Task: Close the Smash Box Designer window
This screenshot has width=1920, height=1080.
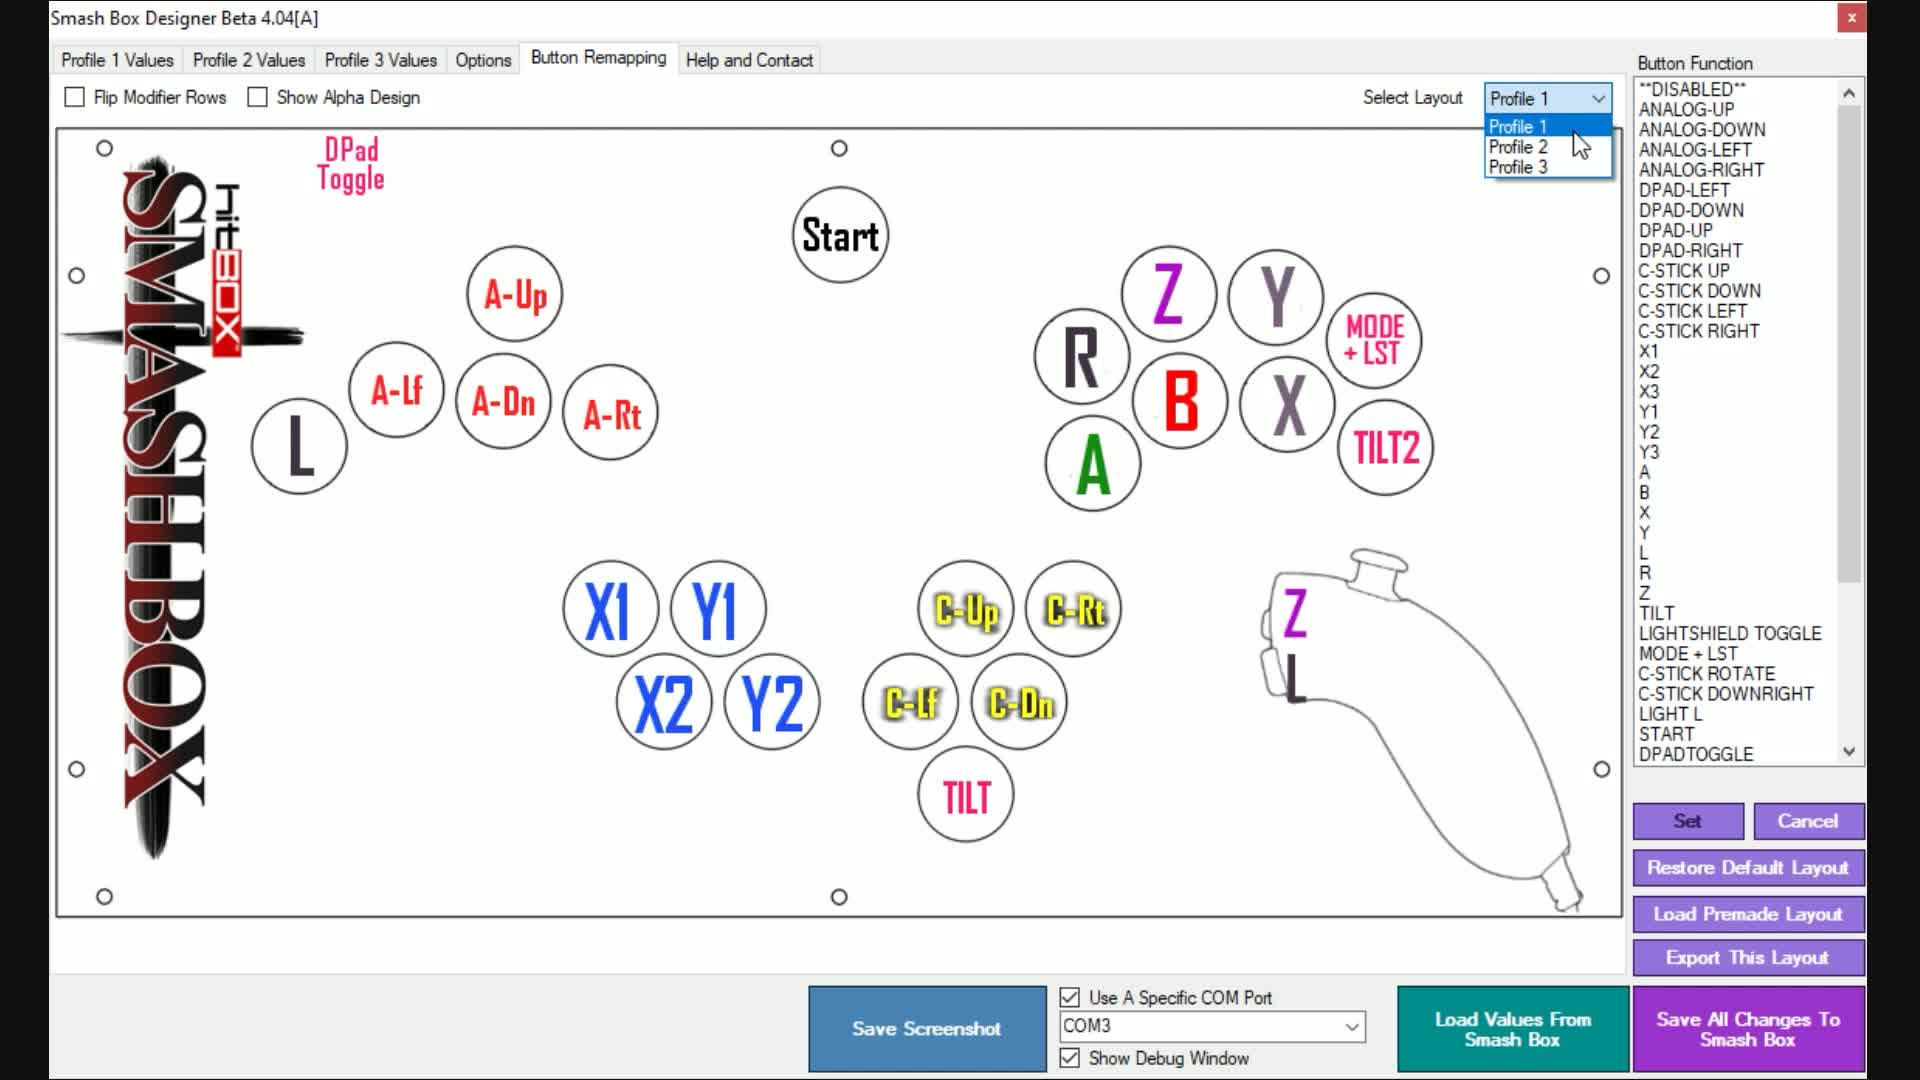Action: point(1851,18)
